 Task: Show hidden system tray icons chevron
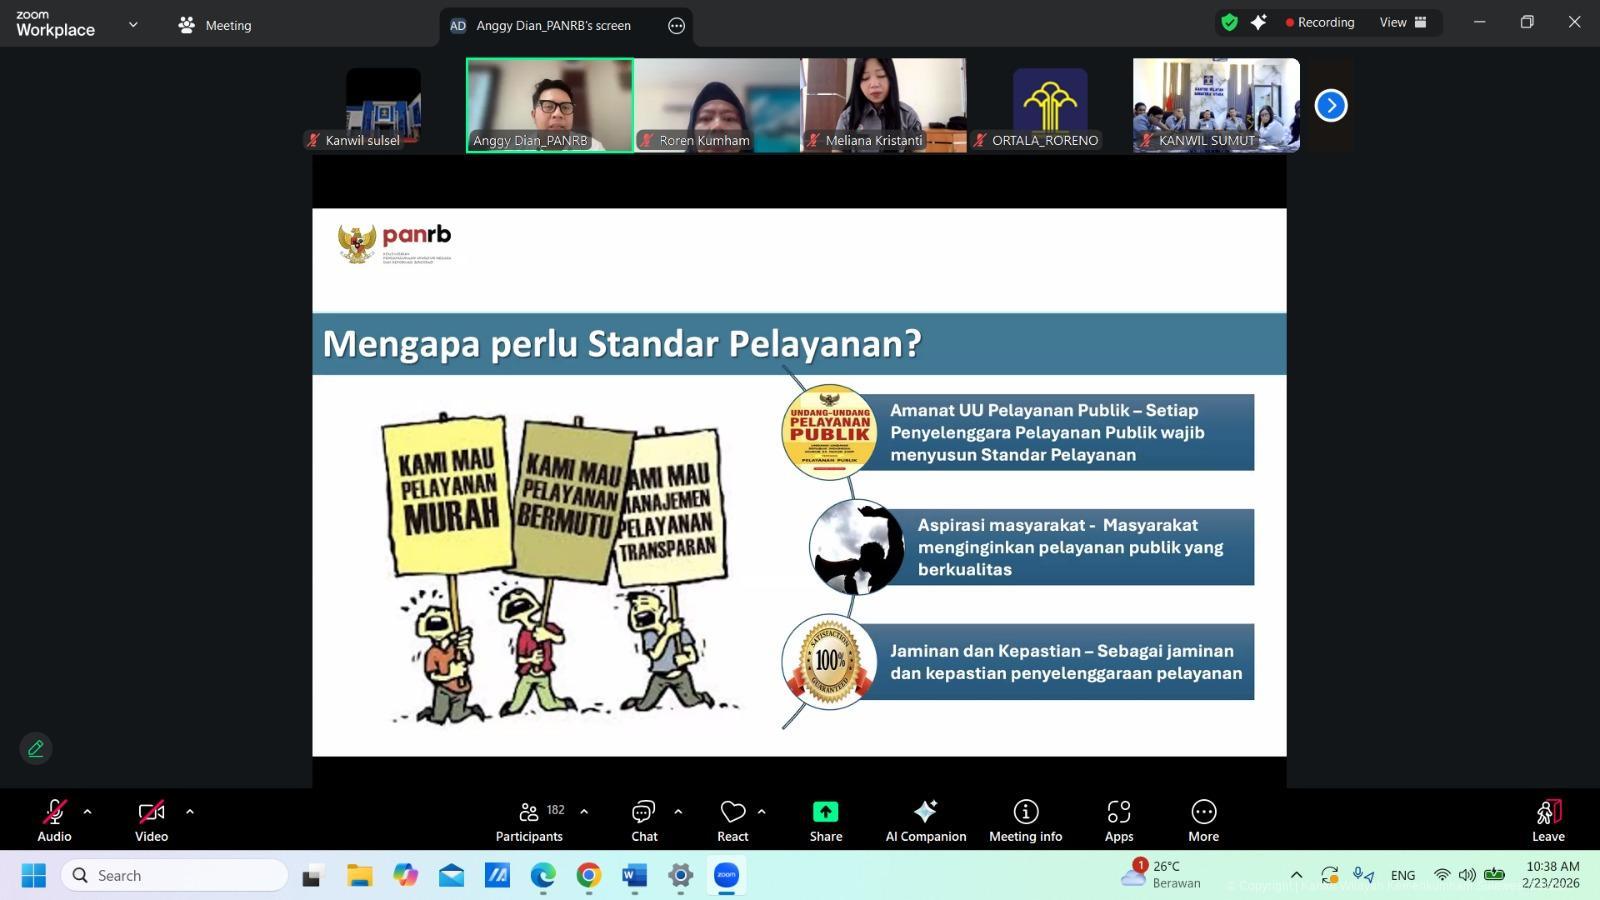click(1295, 874)
